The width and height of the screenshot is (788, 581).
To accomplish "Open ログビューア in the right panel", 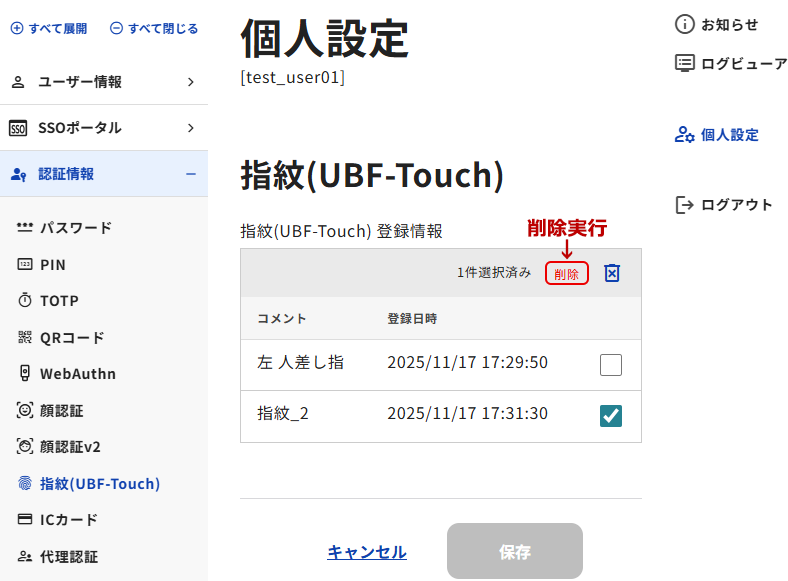I will pos(743,64).
